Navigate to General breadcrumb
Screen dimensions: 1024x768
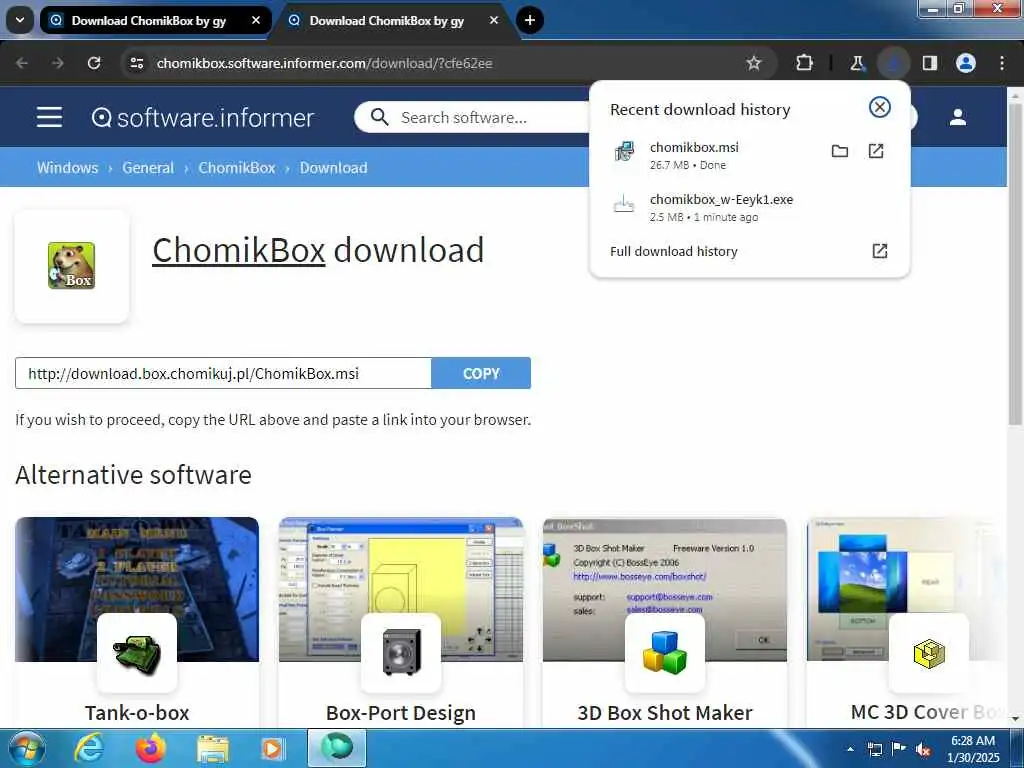(148, 168)
